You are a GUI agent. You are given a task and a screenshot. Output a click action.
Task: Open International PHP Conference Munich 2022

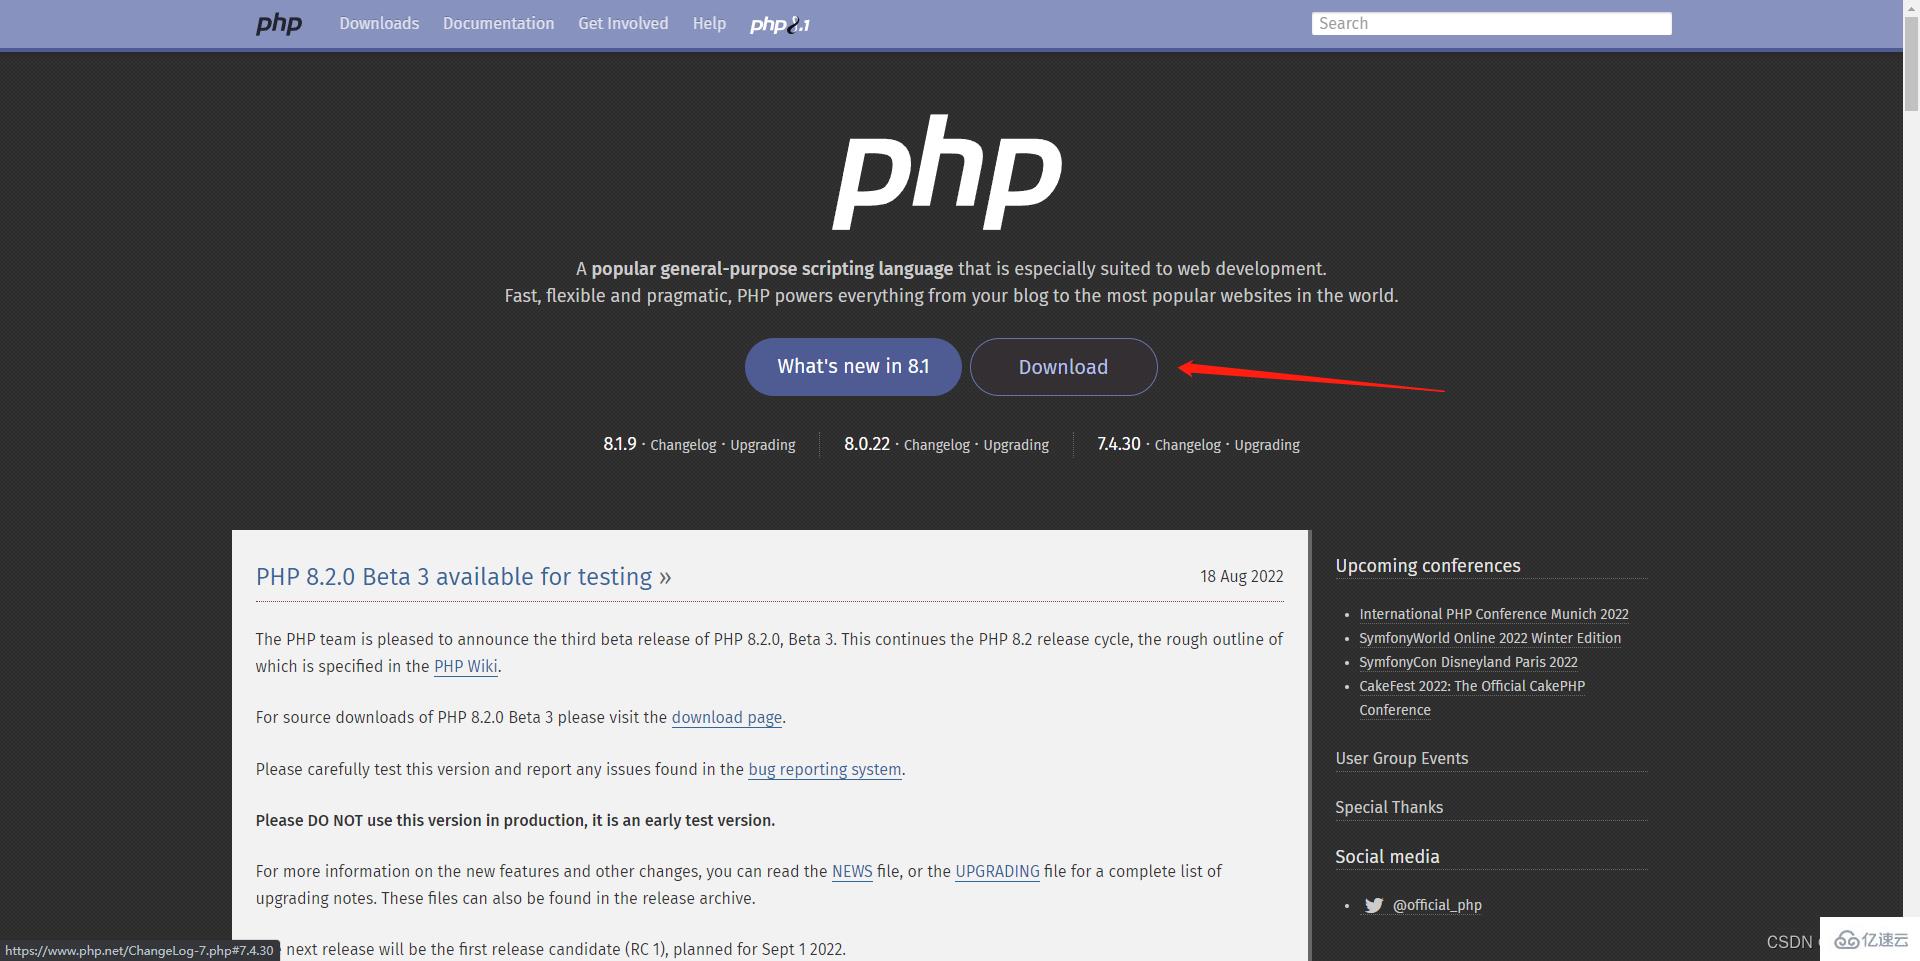coord(1494,614)
